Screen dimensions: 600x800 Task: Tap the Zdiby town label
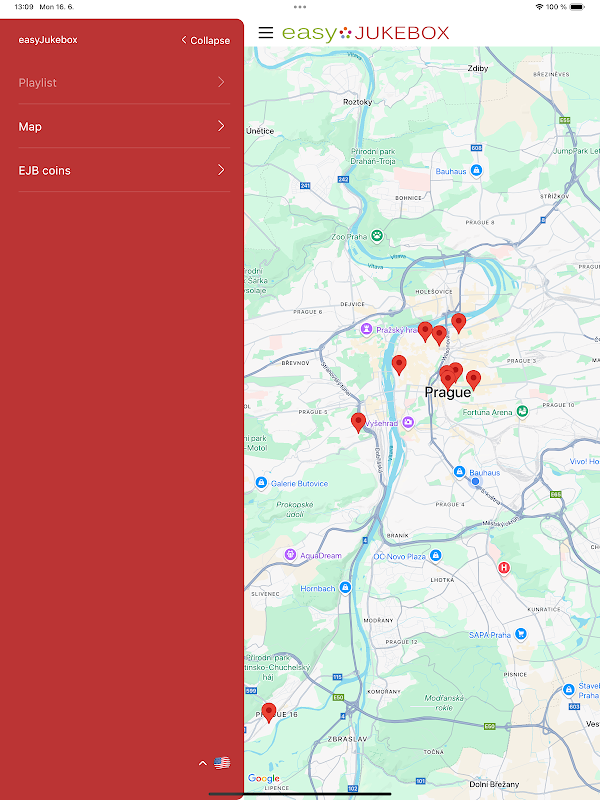478,68
